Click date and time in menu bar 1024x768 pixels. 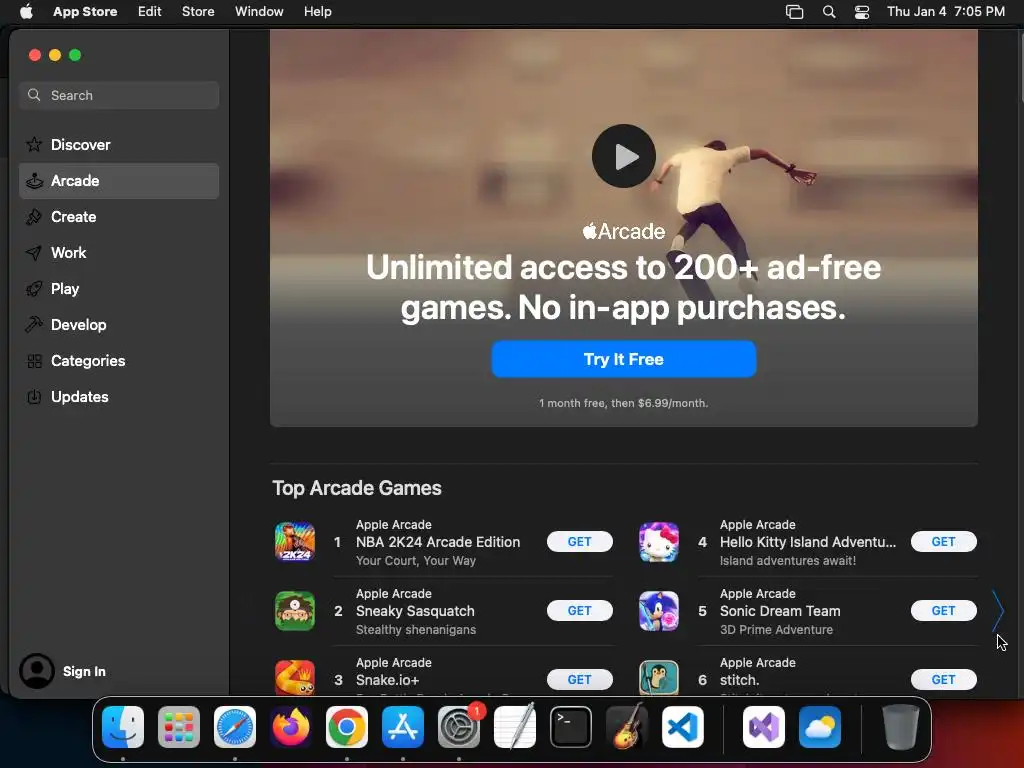pos(946,12)
